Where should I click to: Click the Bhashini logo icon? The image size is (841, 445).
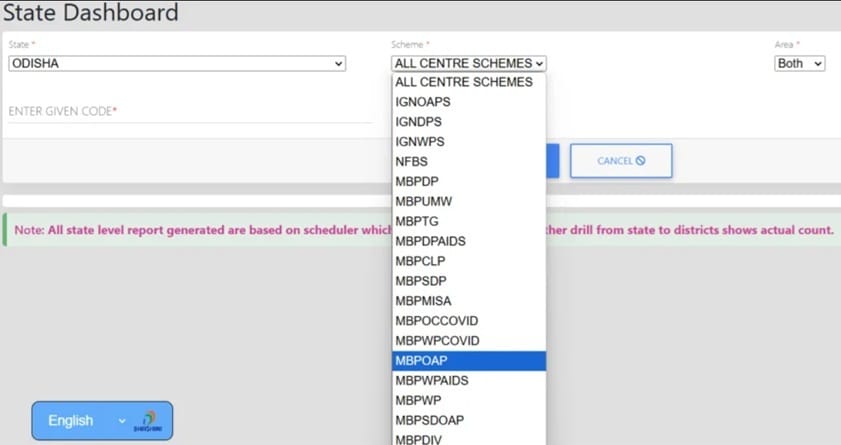(148, 421)
